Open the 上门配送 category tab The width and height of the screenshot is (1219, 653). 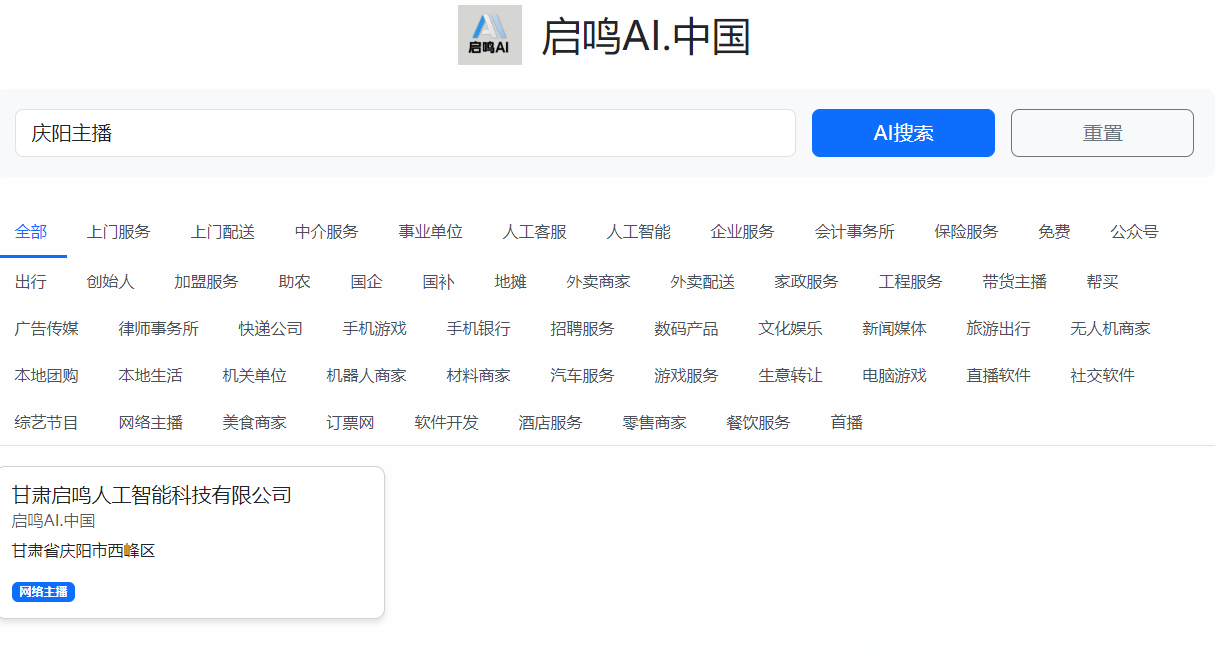[223, 232]
